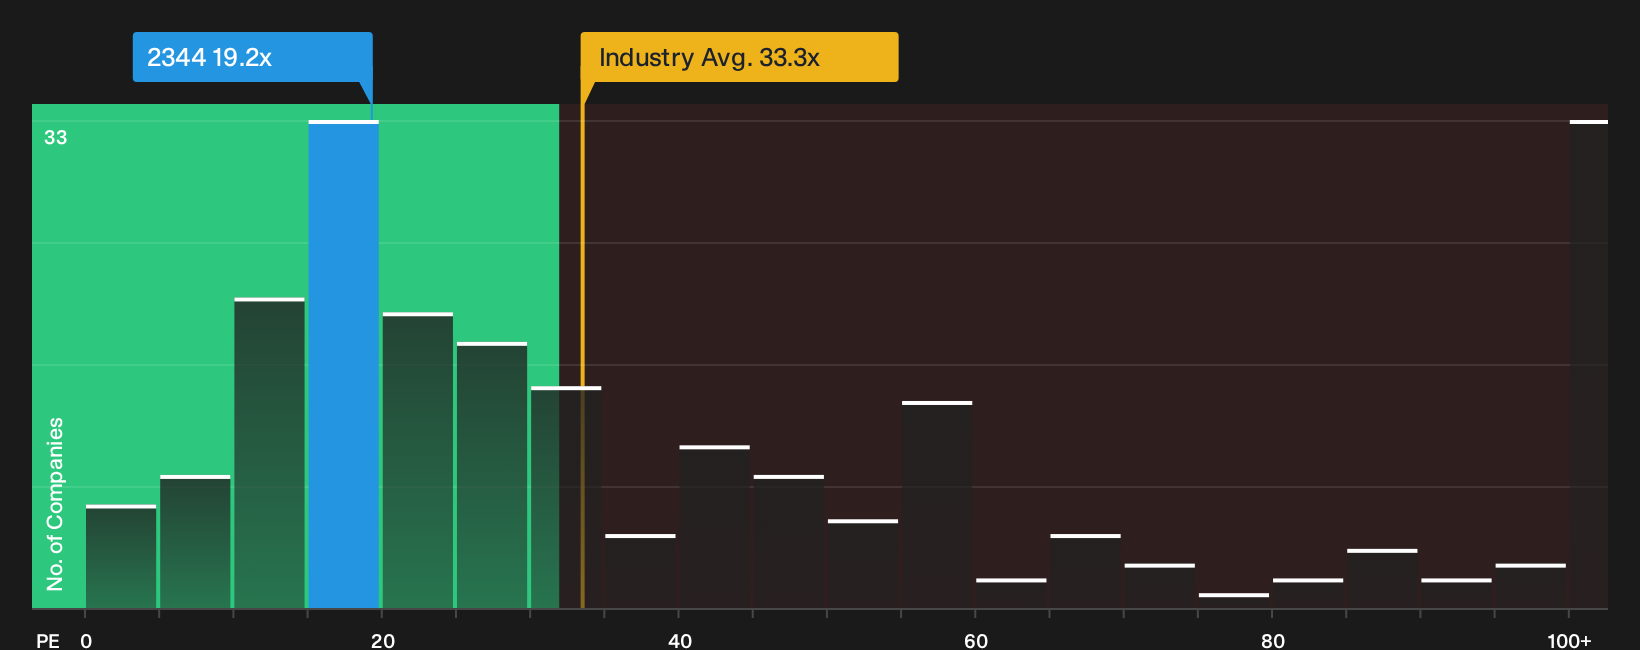Select the short bar for PE 60-65
This screenshot has height=650, width=1640.
point(1011,593)
